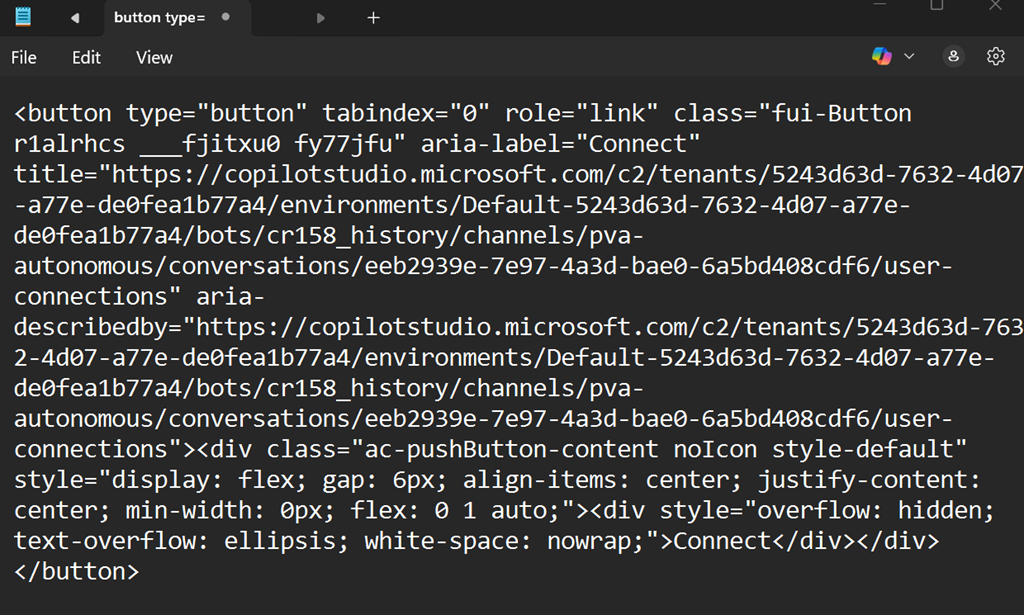Screen dimensions: 1024x615
Task: Open the Copilot icon
Action: click(881, 57)
